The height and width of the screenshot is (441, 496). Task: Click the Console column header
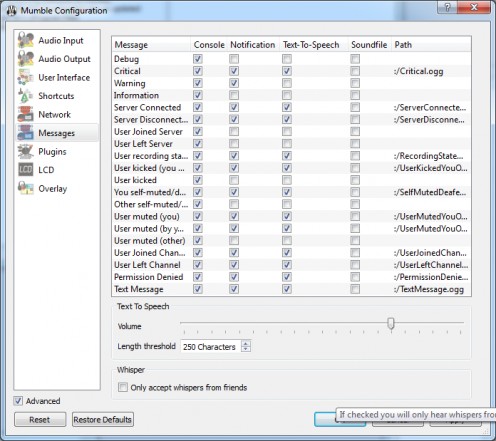209,45
